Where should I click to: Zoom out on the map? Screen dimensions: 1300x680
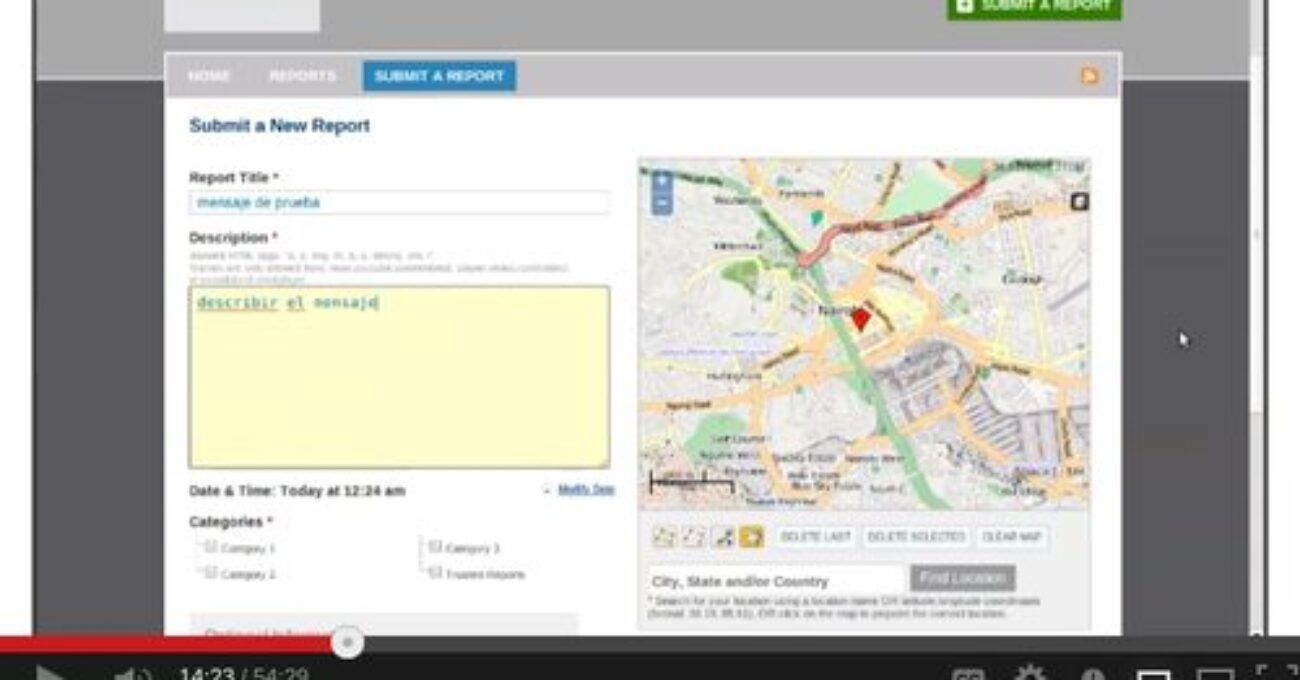[x=661, y=203]
